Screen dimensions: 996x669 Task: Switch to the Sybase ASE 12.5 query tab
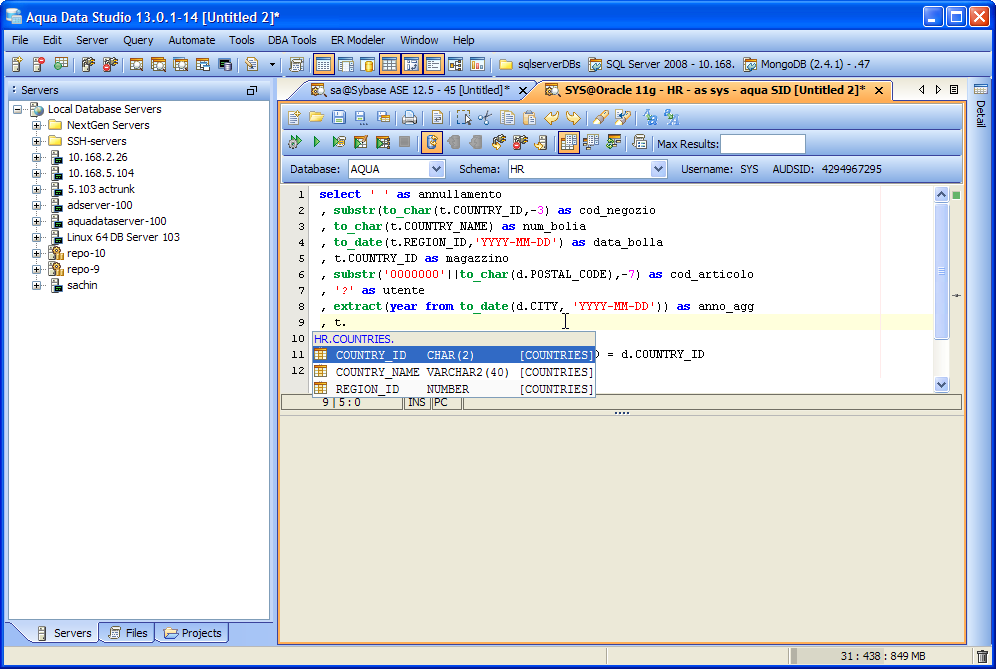[418, 90]
